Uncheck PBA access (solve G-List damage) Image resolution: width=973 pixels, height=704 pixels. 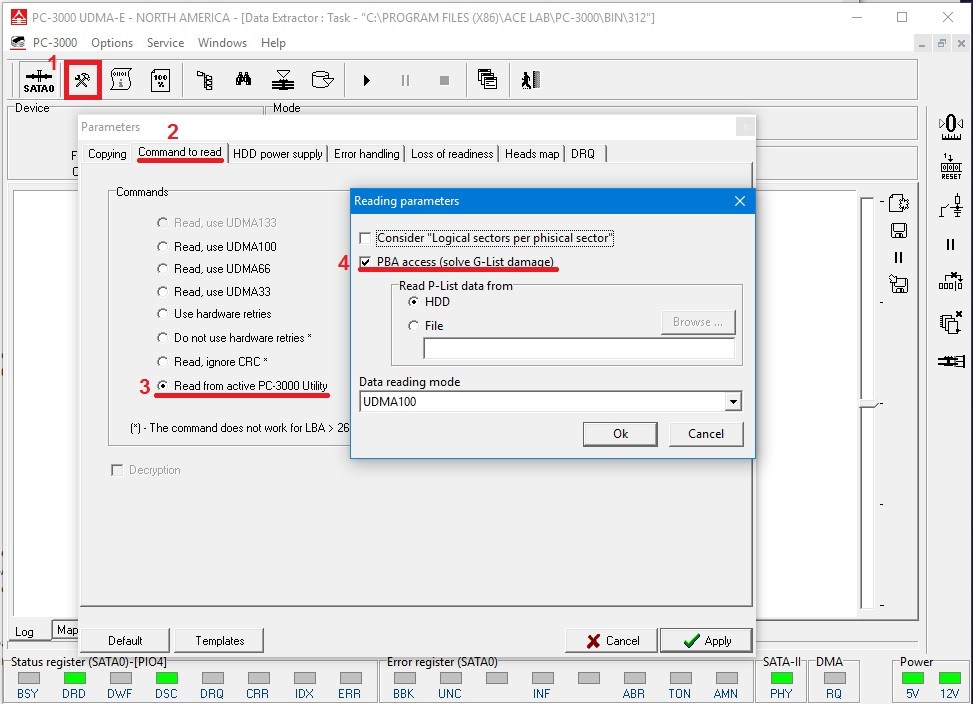click(x=366, y=262)
